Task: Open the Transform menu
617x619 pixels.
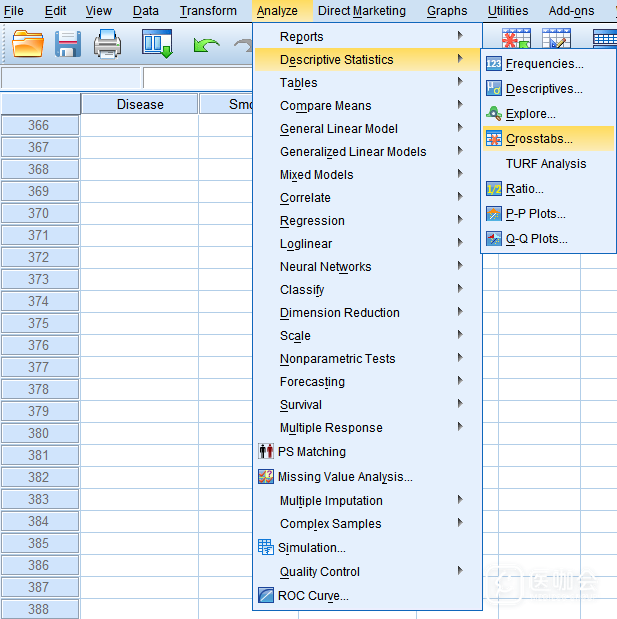Action: click(x=208, y=11)
